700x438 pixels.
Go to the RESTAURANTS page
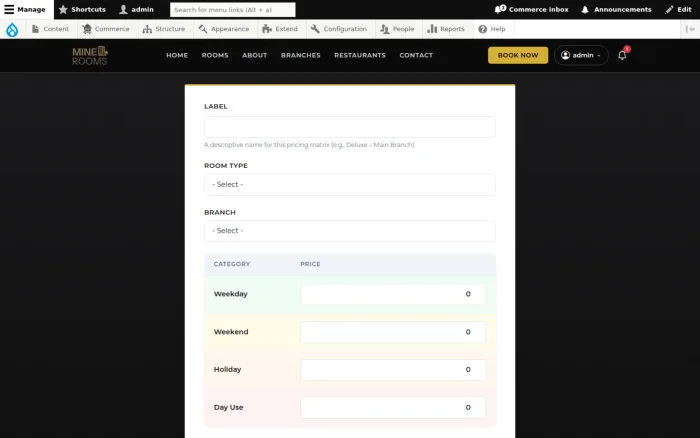(x=360, y=55)
